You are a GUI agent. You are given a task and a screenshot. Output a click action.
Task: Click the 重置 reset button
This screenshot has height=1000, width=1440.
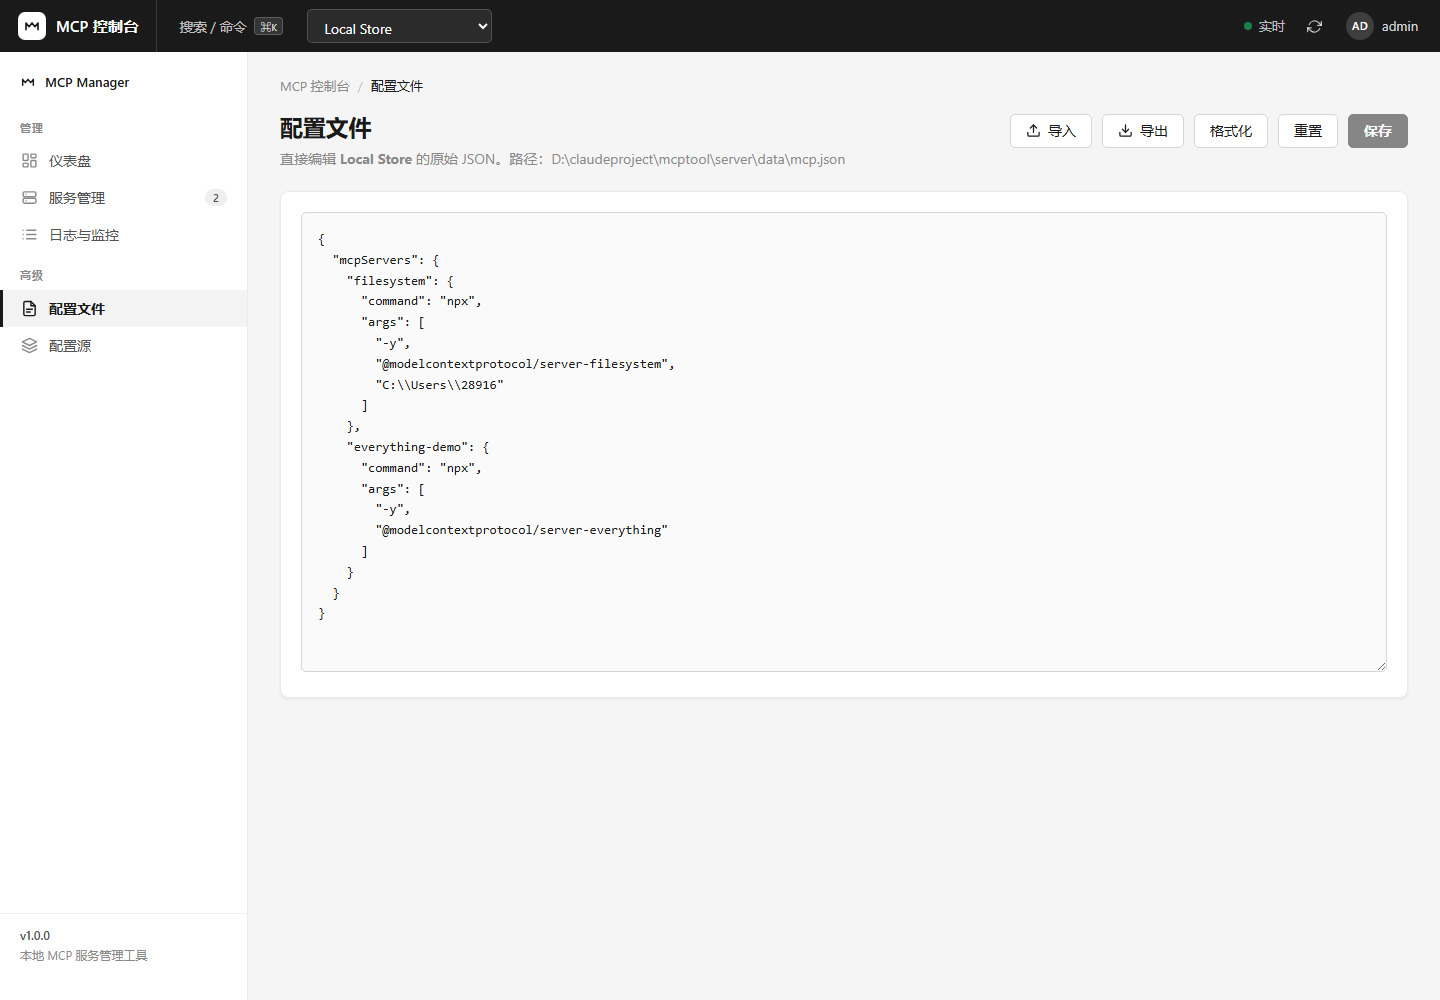click(x=1308, y=131)
